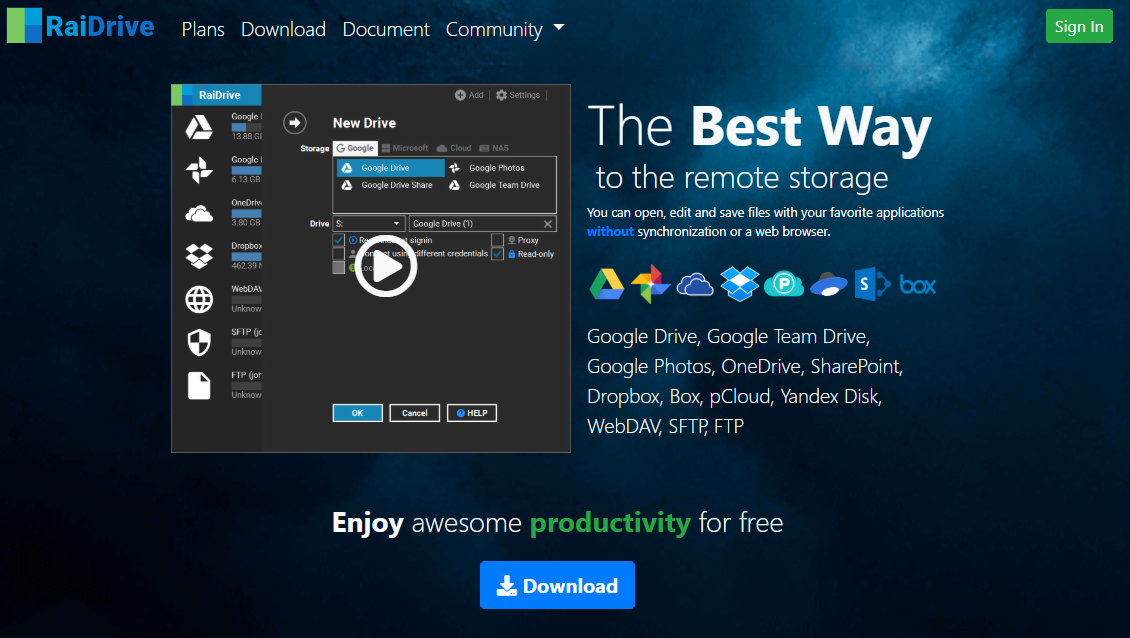
Task: Expand the Community dropdown
Action: tap(504, 29)
